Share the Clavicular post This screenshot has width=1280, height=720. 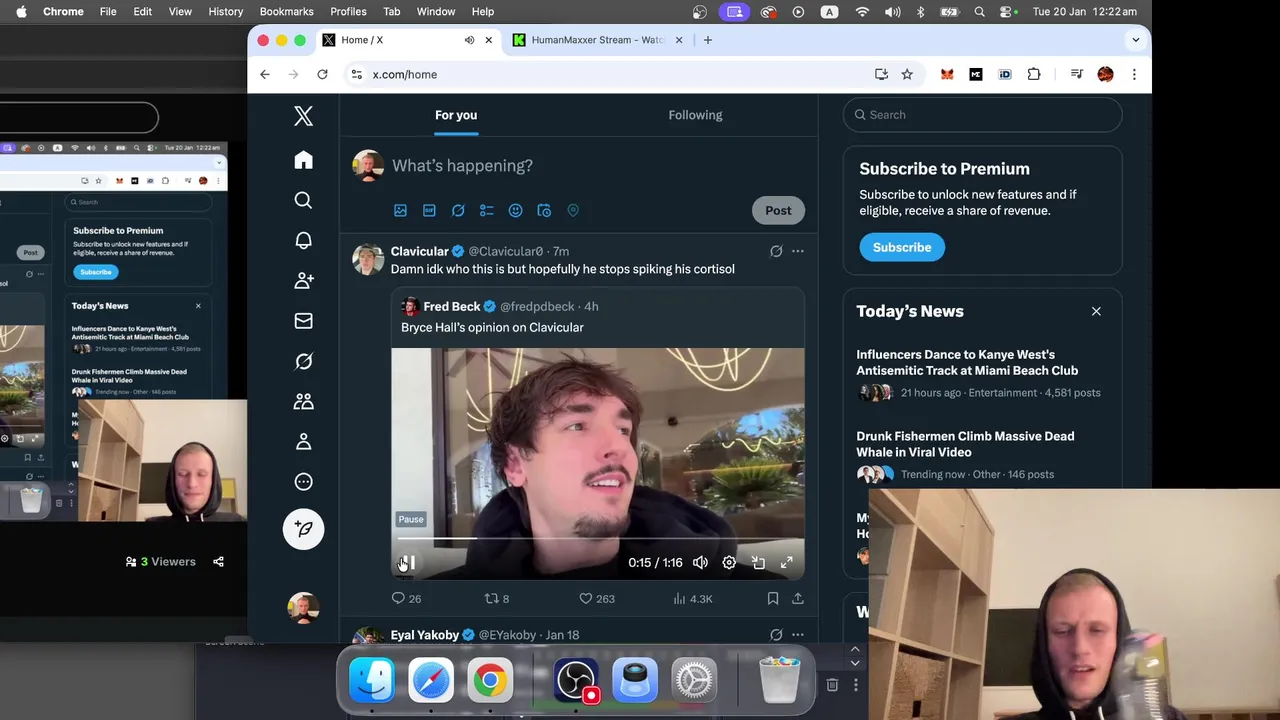click(797, 598)
